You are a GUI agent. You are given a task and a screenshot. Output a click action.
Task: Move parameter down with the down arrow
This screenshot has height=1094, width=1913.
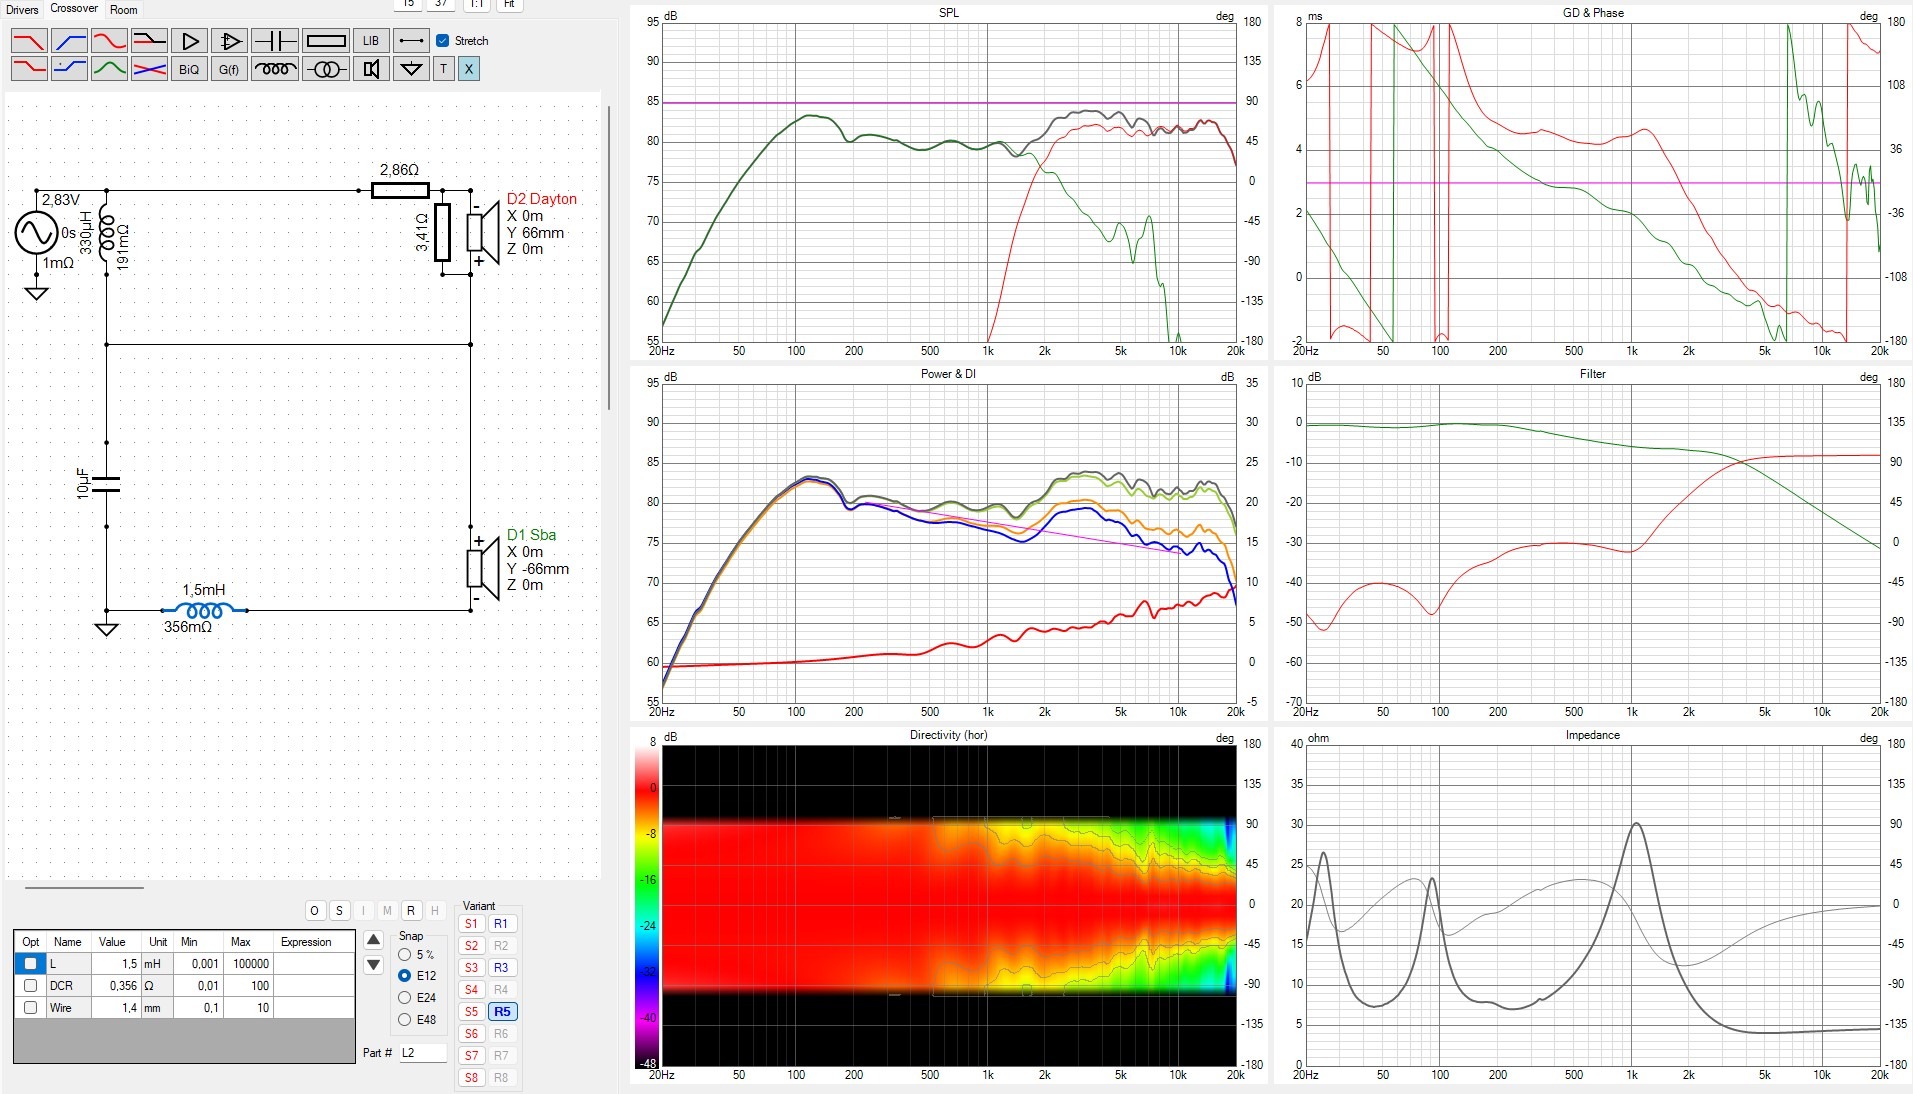tap(373, 965)
